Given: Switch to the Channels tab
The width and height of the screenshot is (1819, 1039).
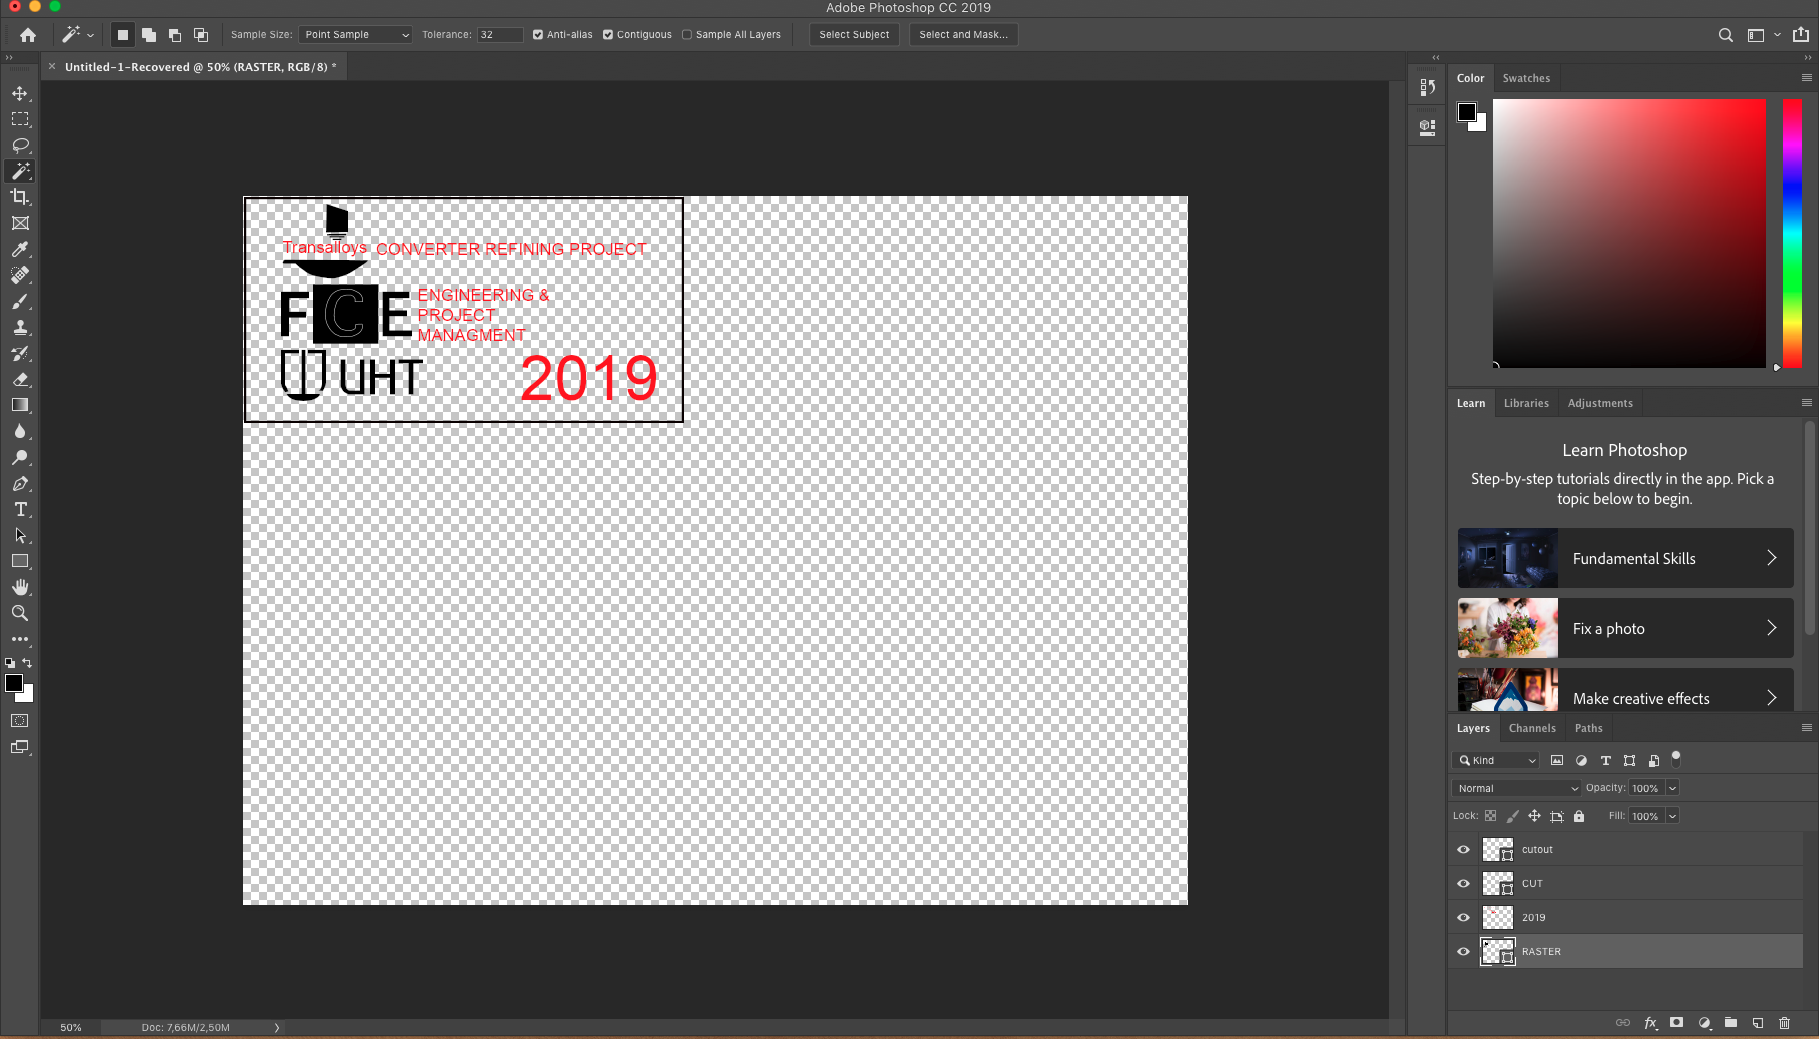Looking at the screenshot, I should coord(1532,728).
